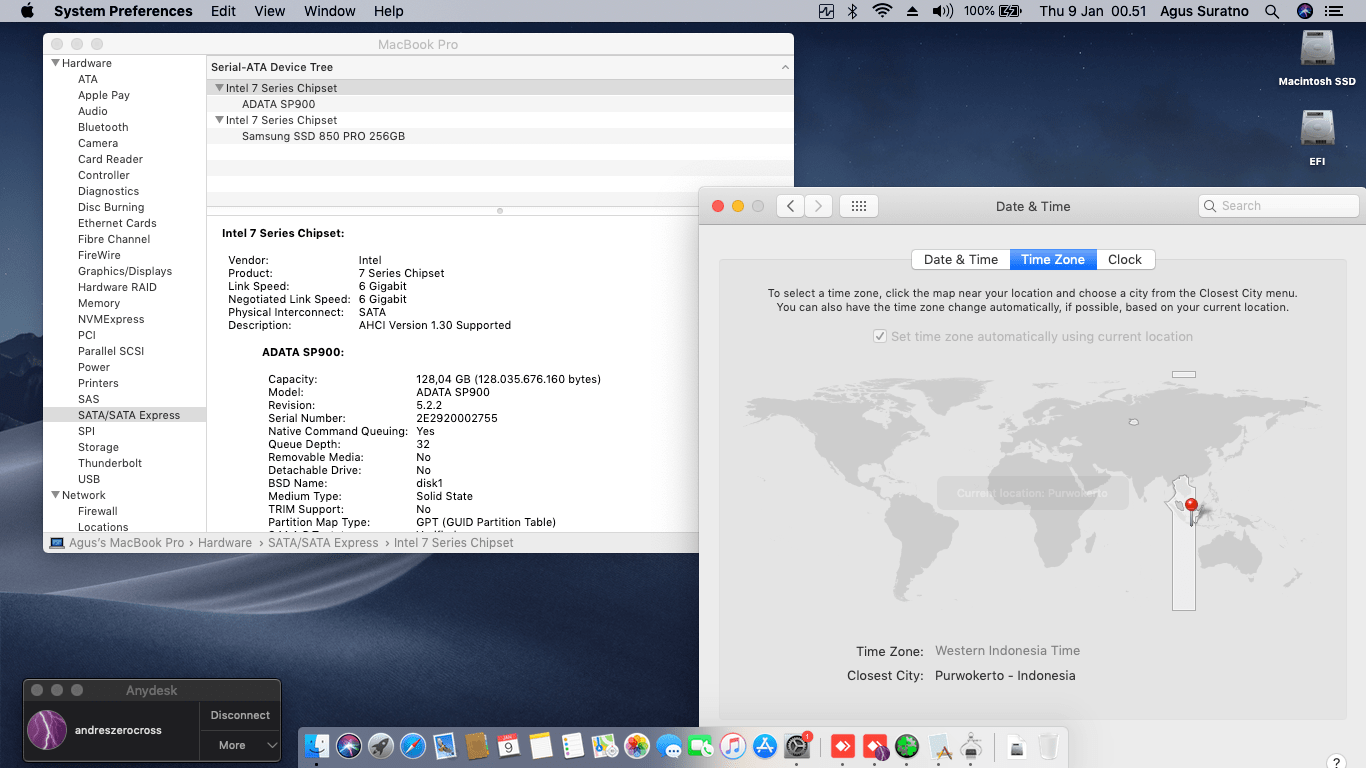Open Spotlight search magnifier in menu bar
This screenshot has width=1366, height=768.
(1272, 11)
